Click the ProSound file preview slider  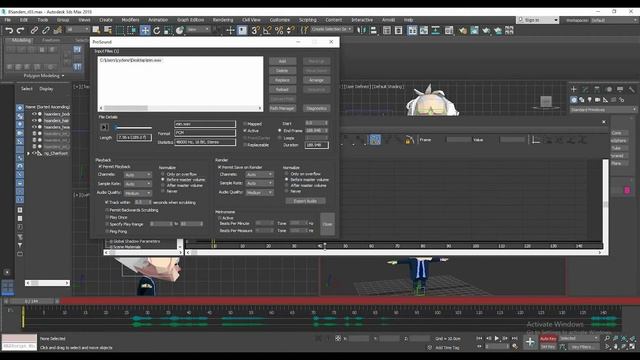pos(133,128)
